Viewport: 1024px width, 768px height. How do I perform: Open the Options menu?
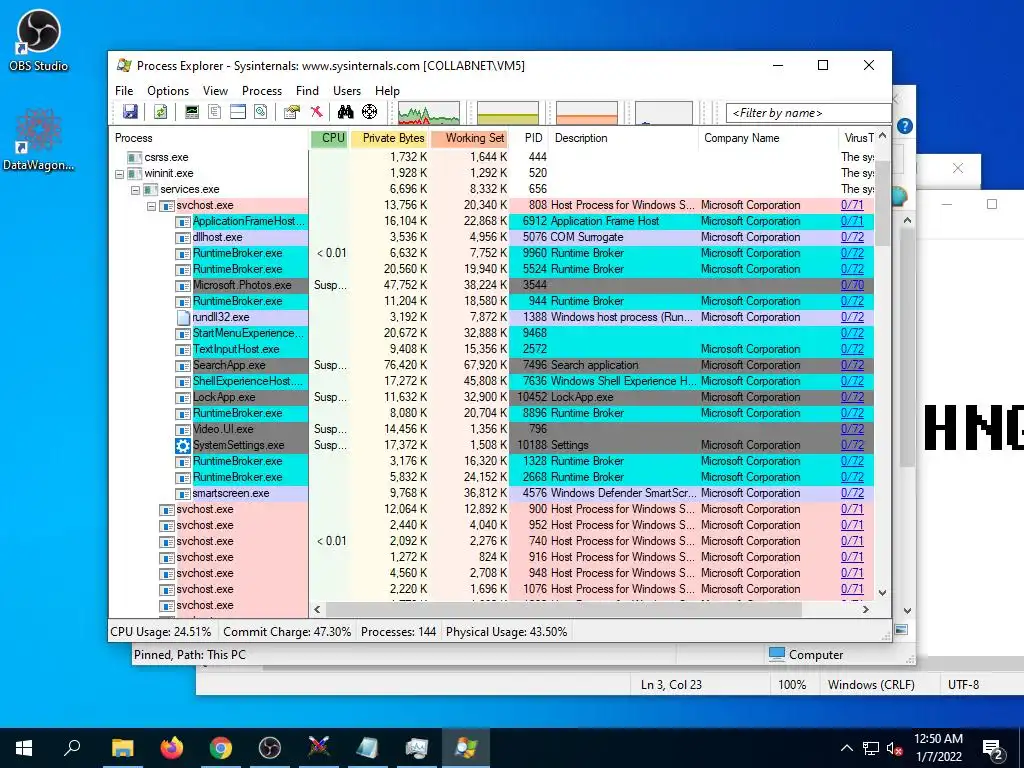pos(168,91)
